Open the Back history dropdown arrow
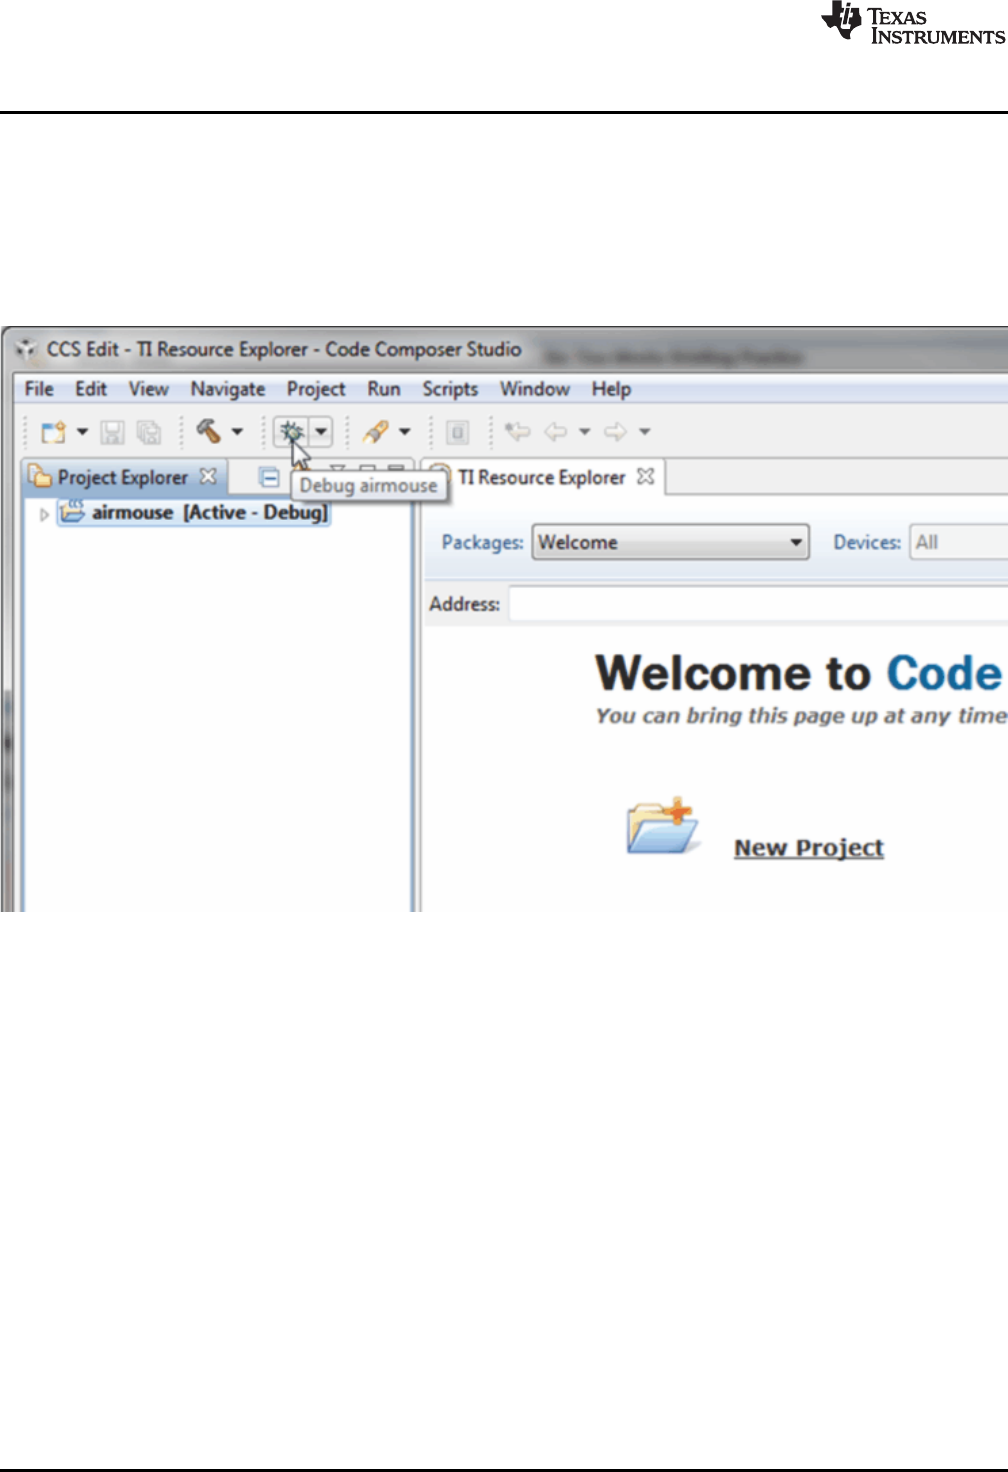The image size is (1008, 1472). 585,432
